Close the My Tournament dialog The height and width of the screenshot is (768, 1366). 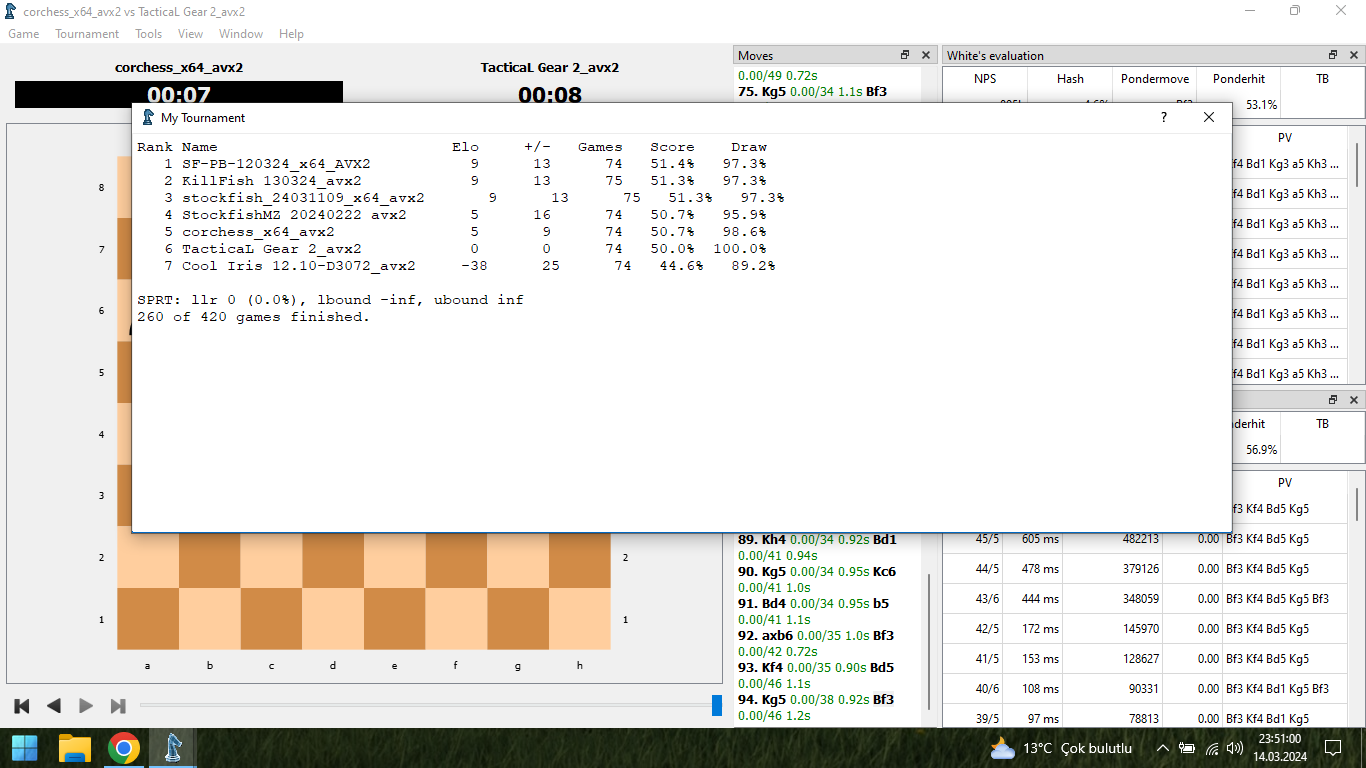[x=1209, y=117]
